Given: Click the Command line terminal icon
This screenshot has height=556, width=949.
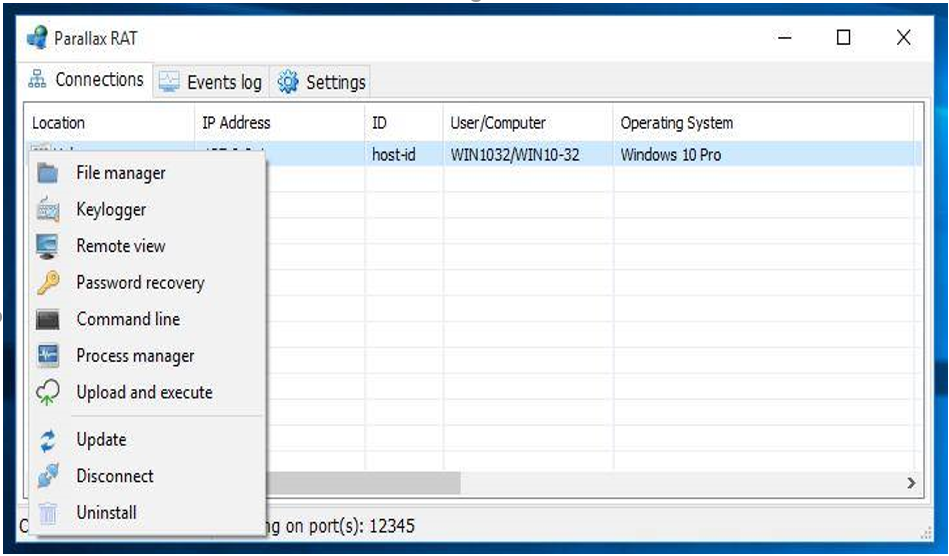Looking at the screenshot, I should (47, 319).
